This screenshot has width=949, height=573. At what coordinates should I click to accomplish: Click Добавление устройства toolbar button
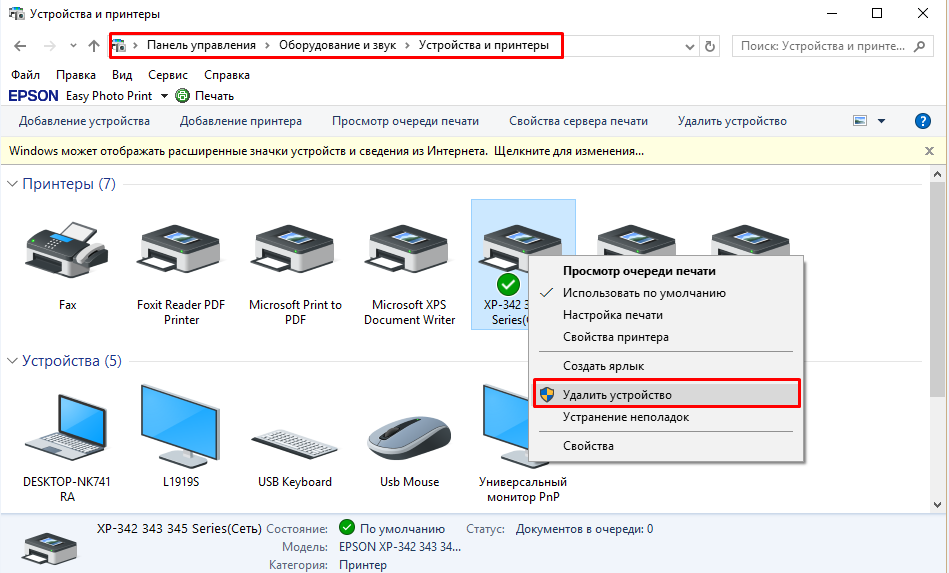tap(84, 121)
